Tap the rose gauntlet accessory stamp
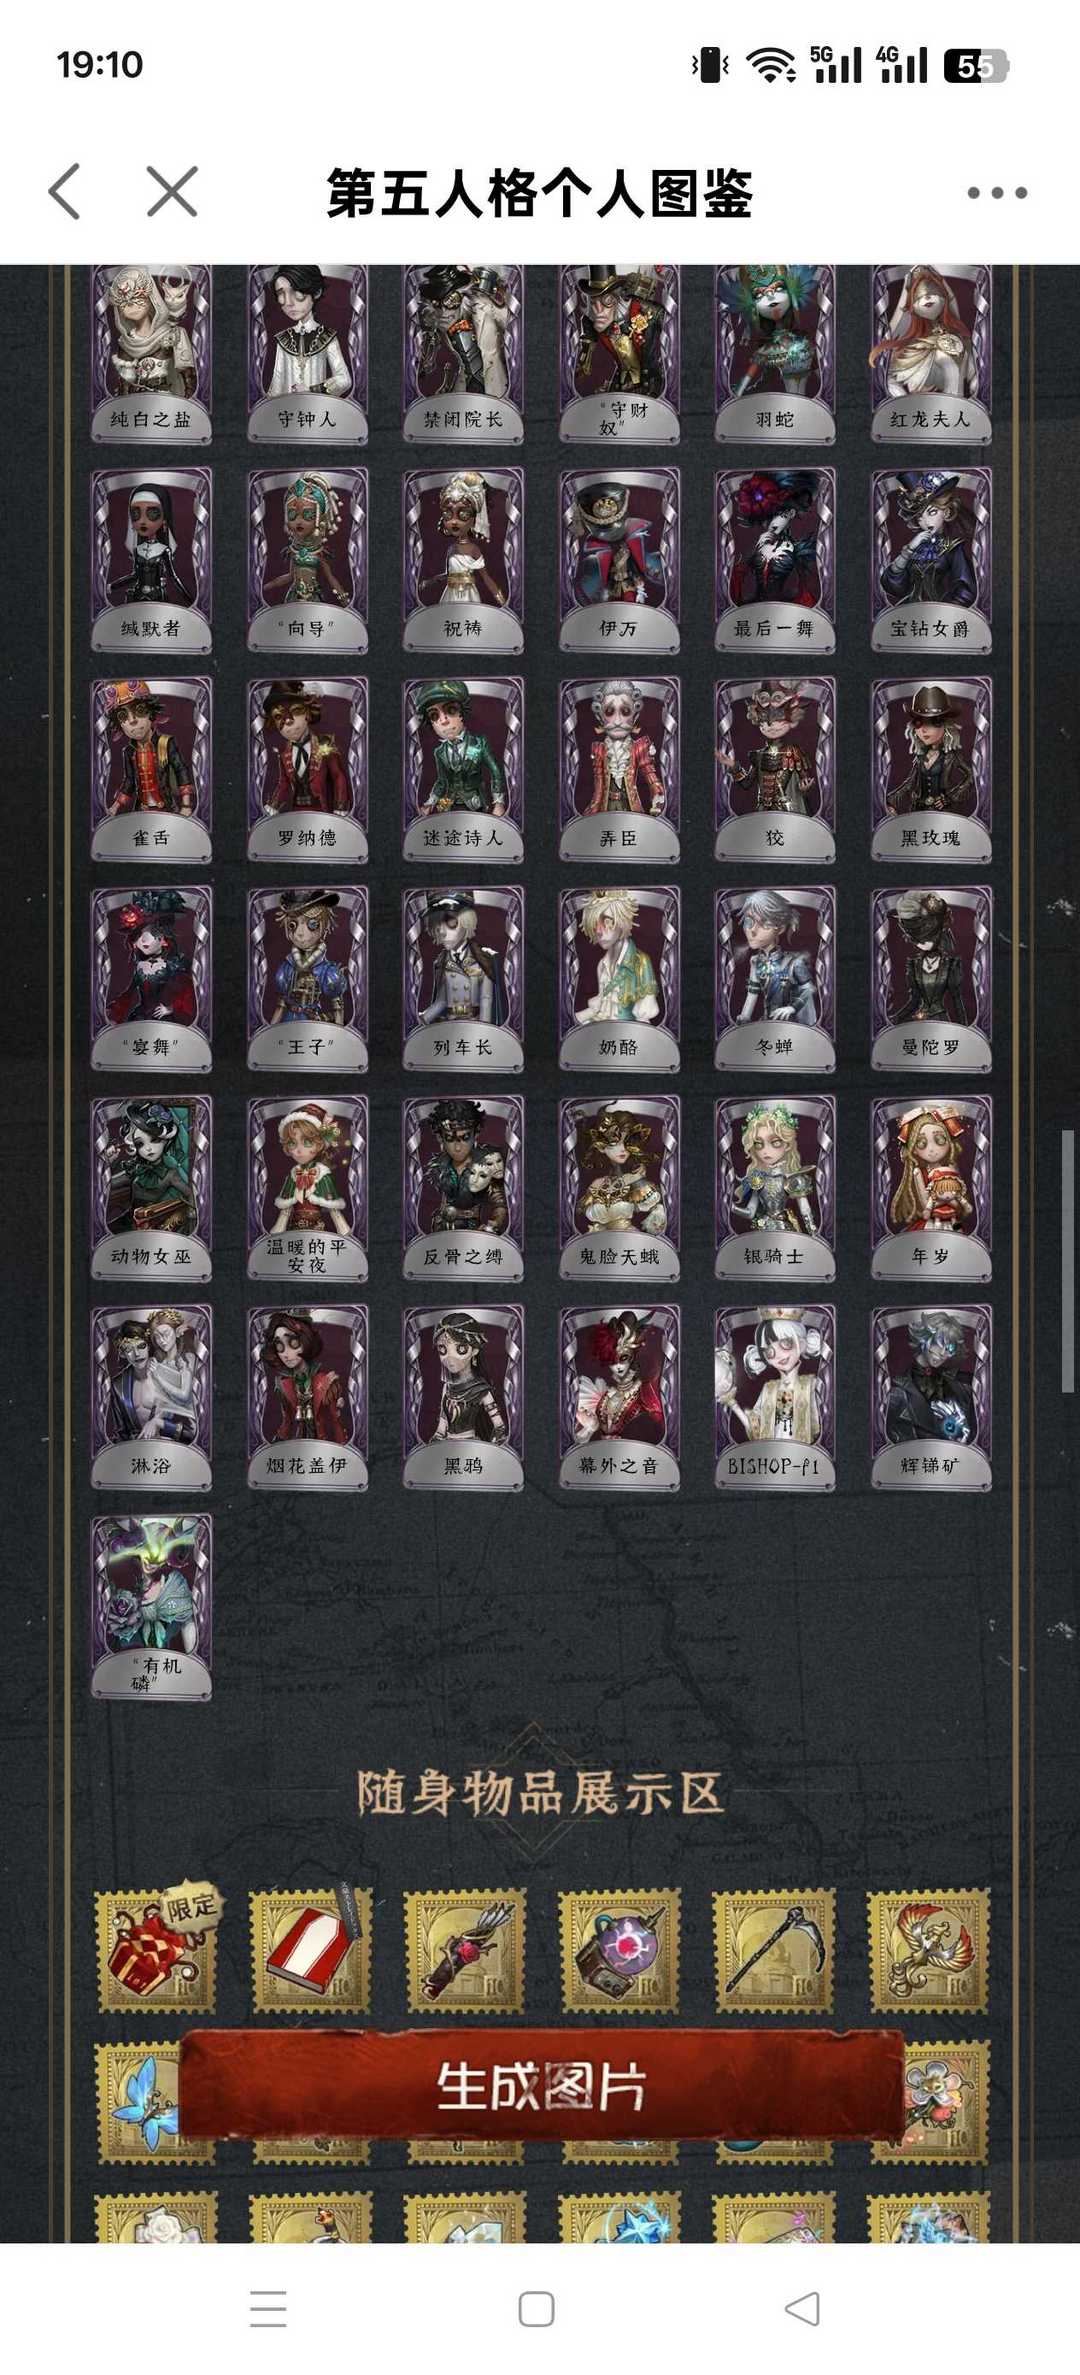 pos(464,1950)
